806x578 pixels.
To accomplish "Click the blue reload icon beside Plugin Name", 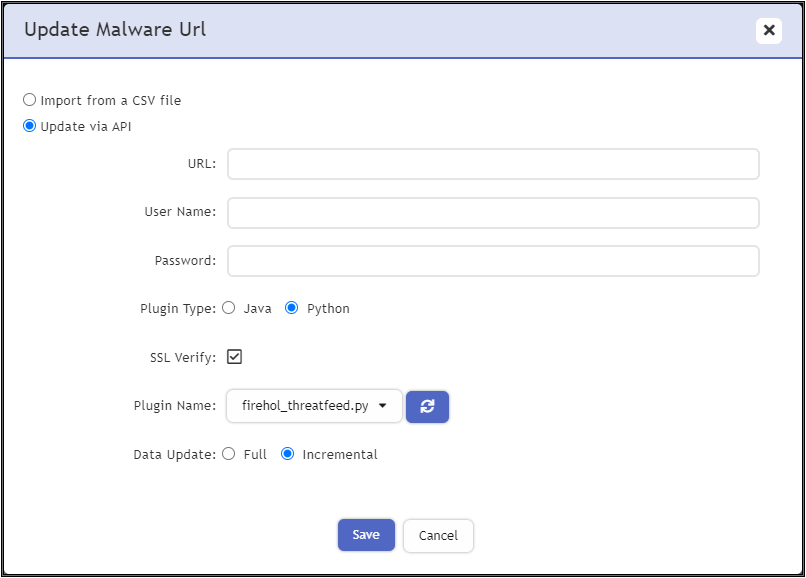I will pos(427,407).
